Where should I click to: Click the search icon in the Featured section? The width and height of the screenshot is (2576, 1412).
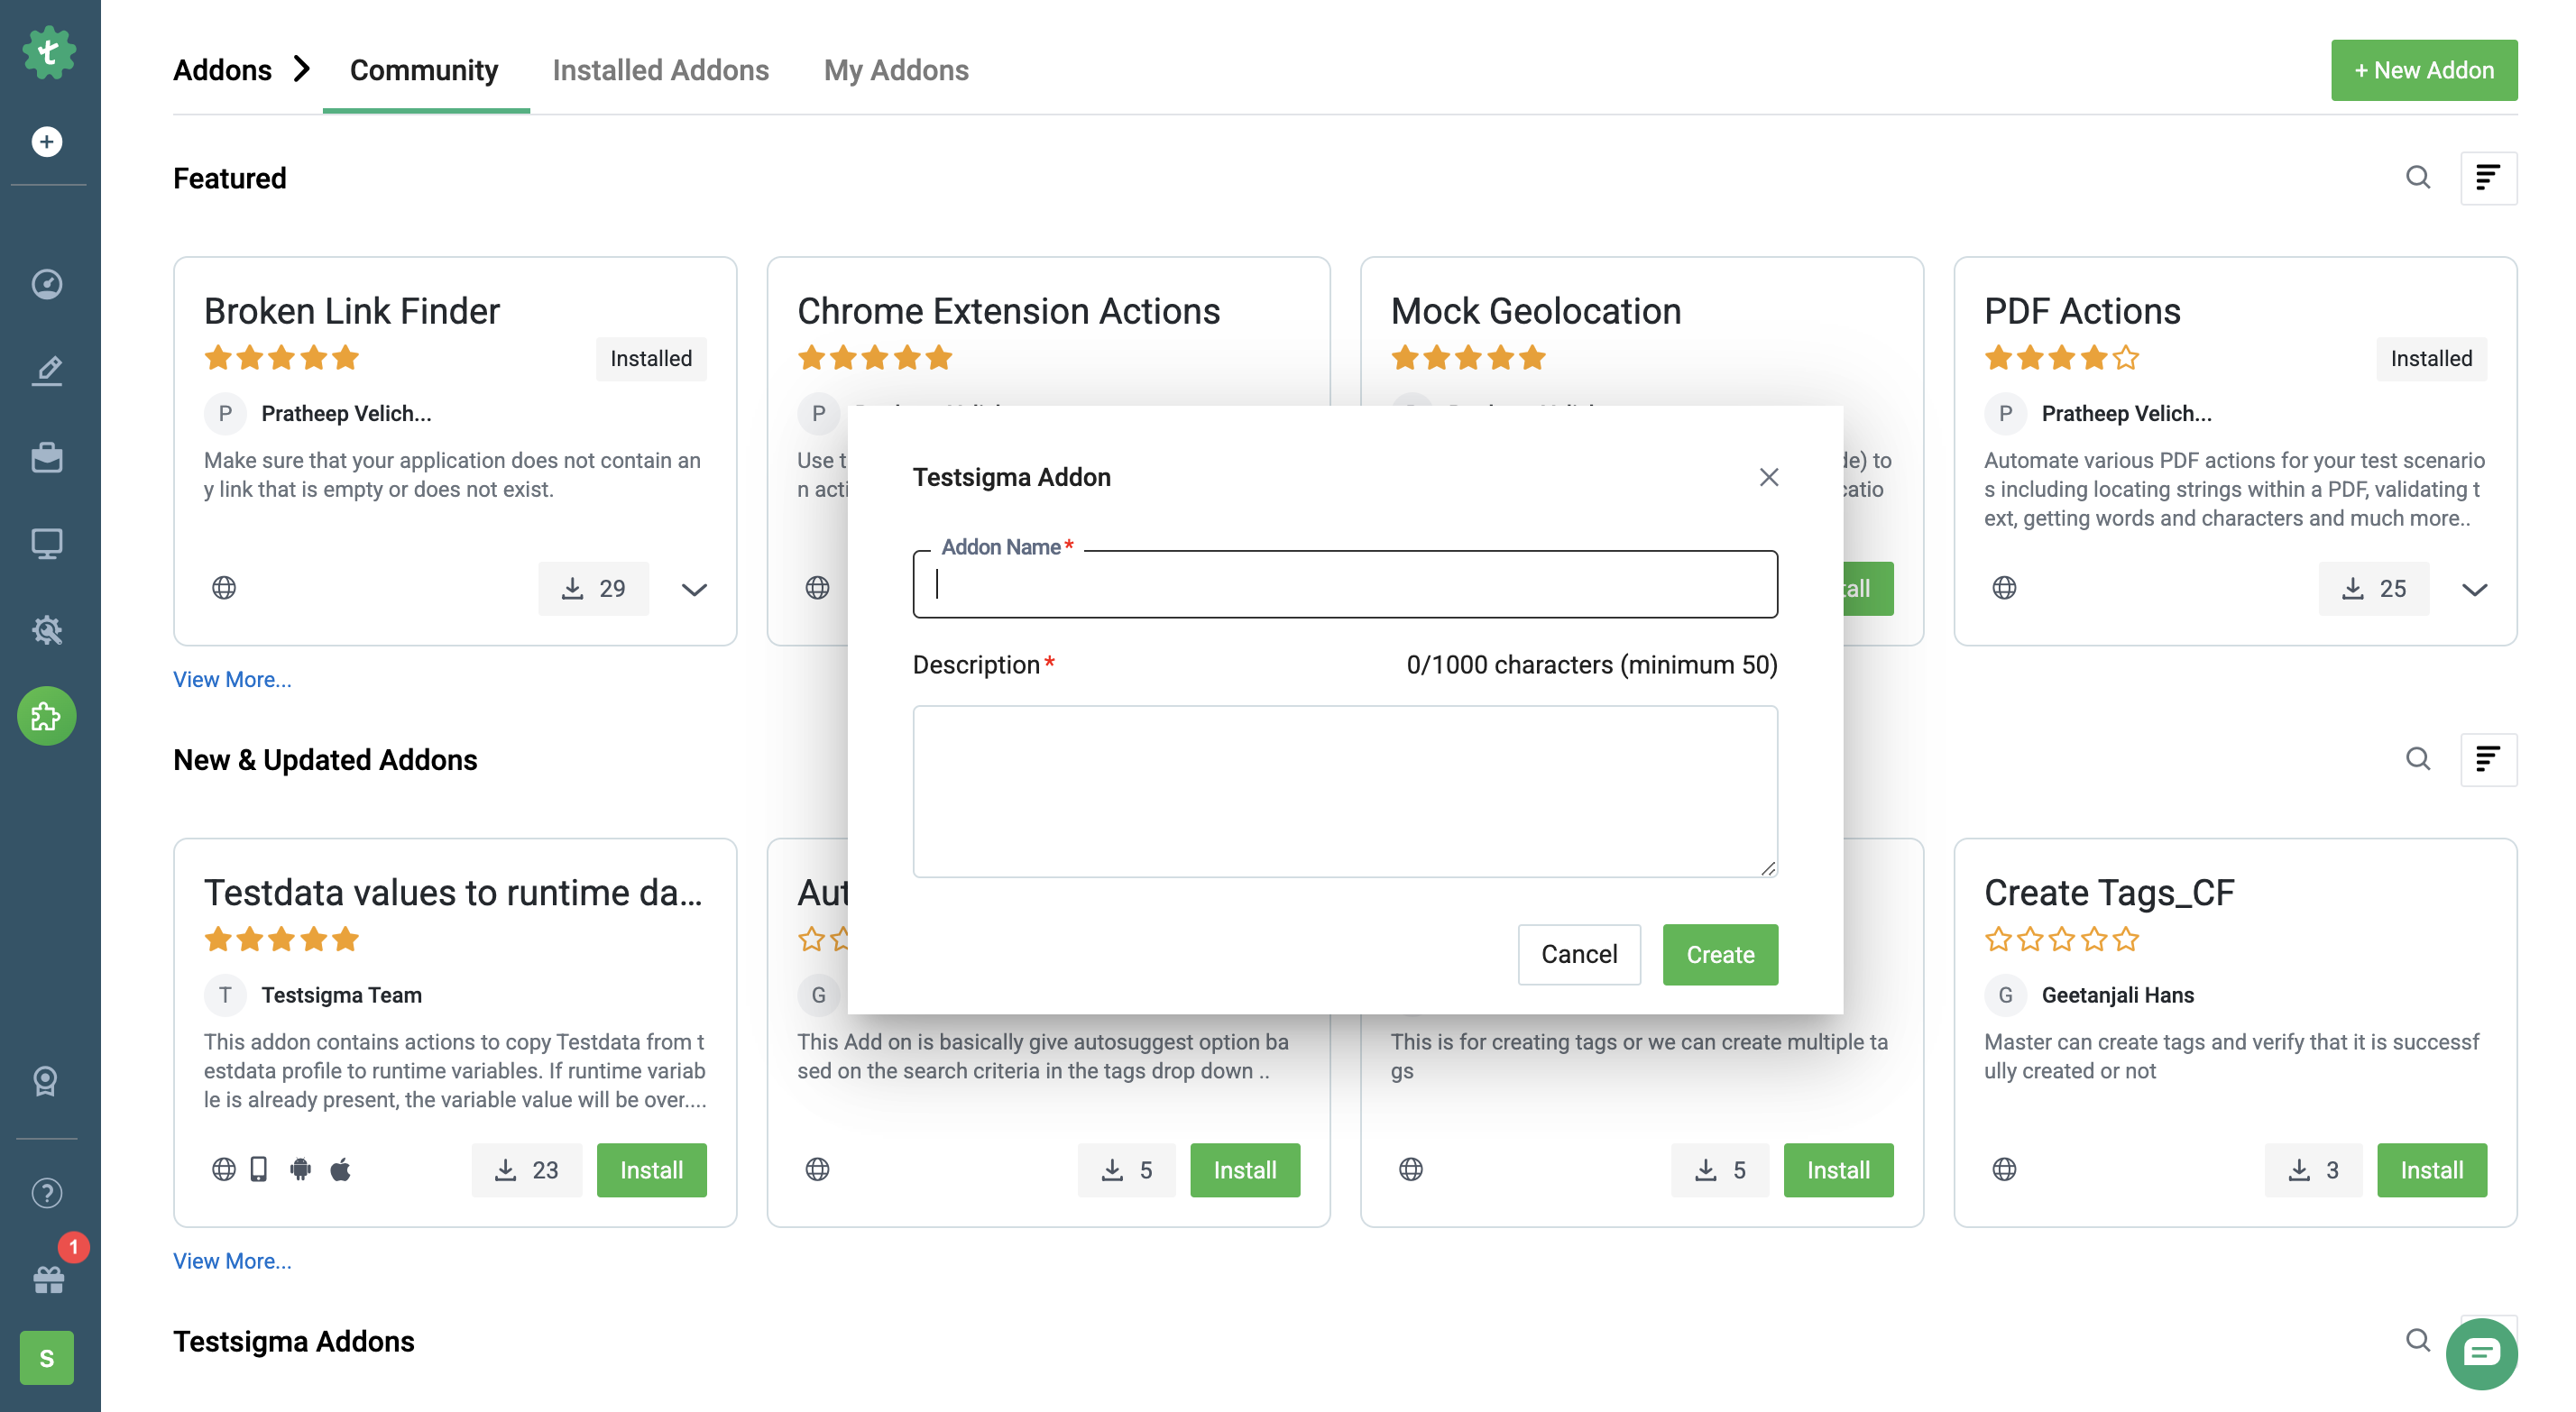2418,178
